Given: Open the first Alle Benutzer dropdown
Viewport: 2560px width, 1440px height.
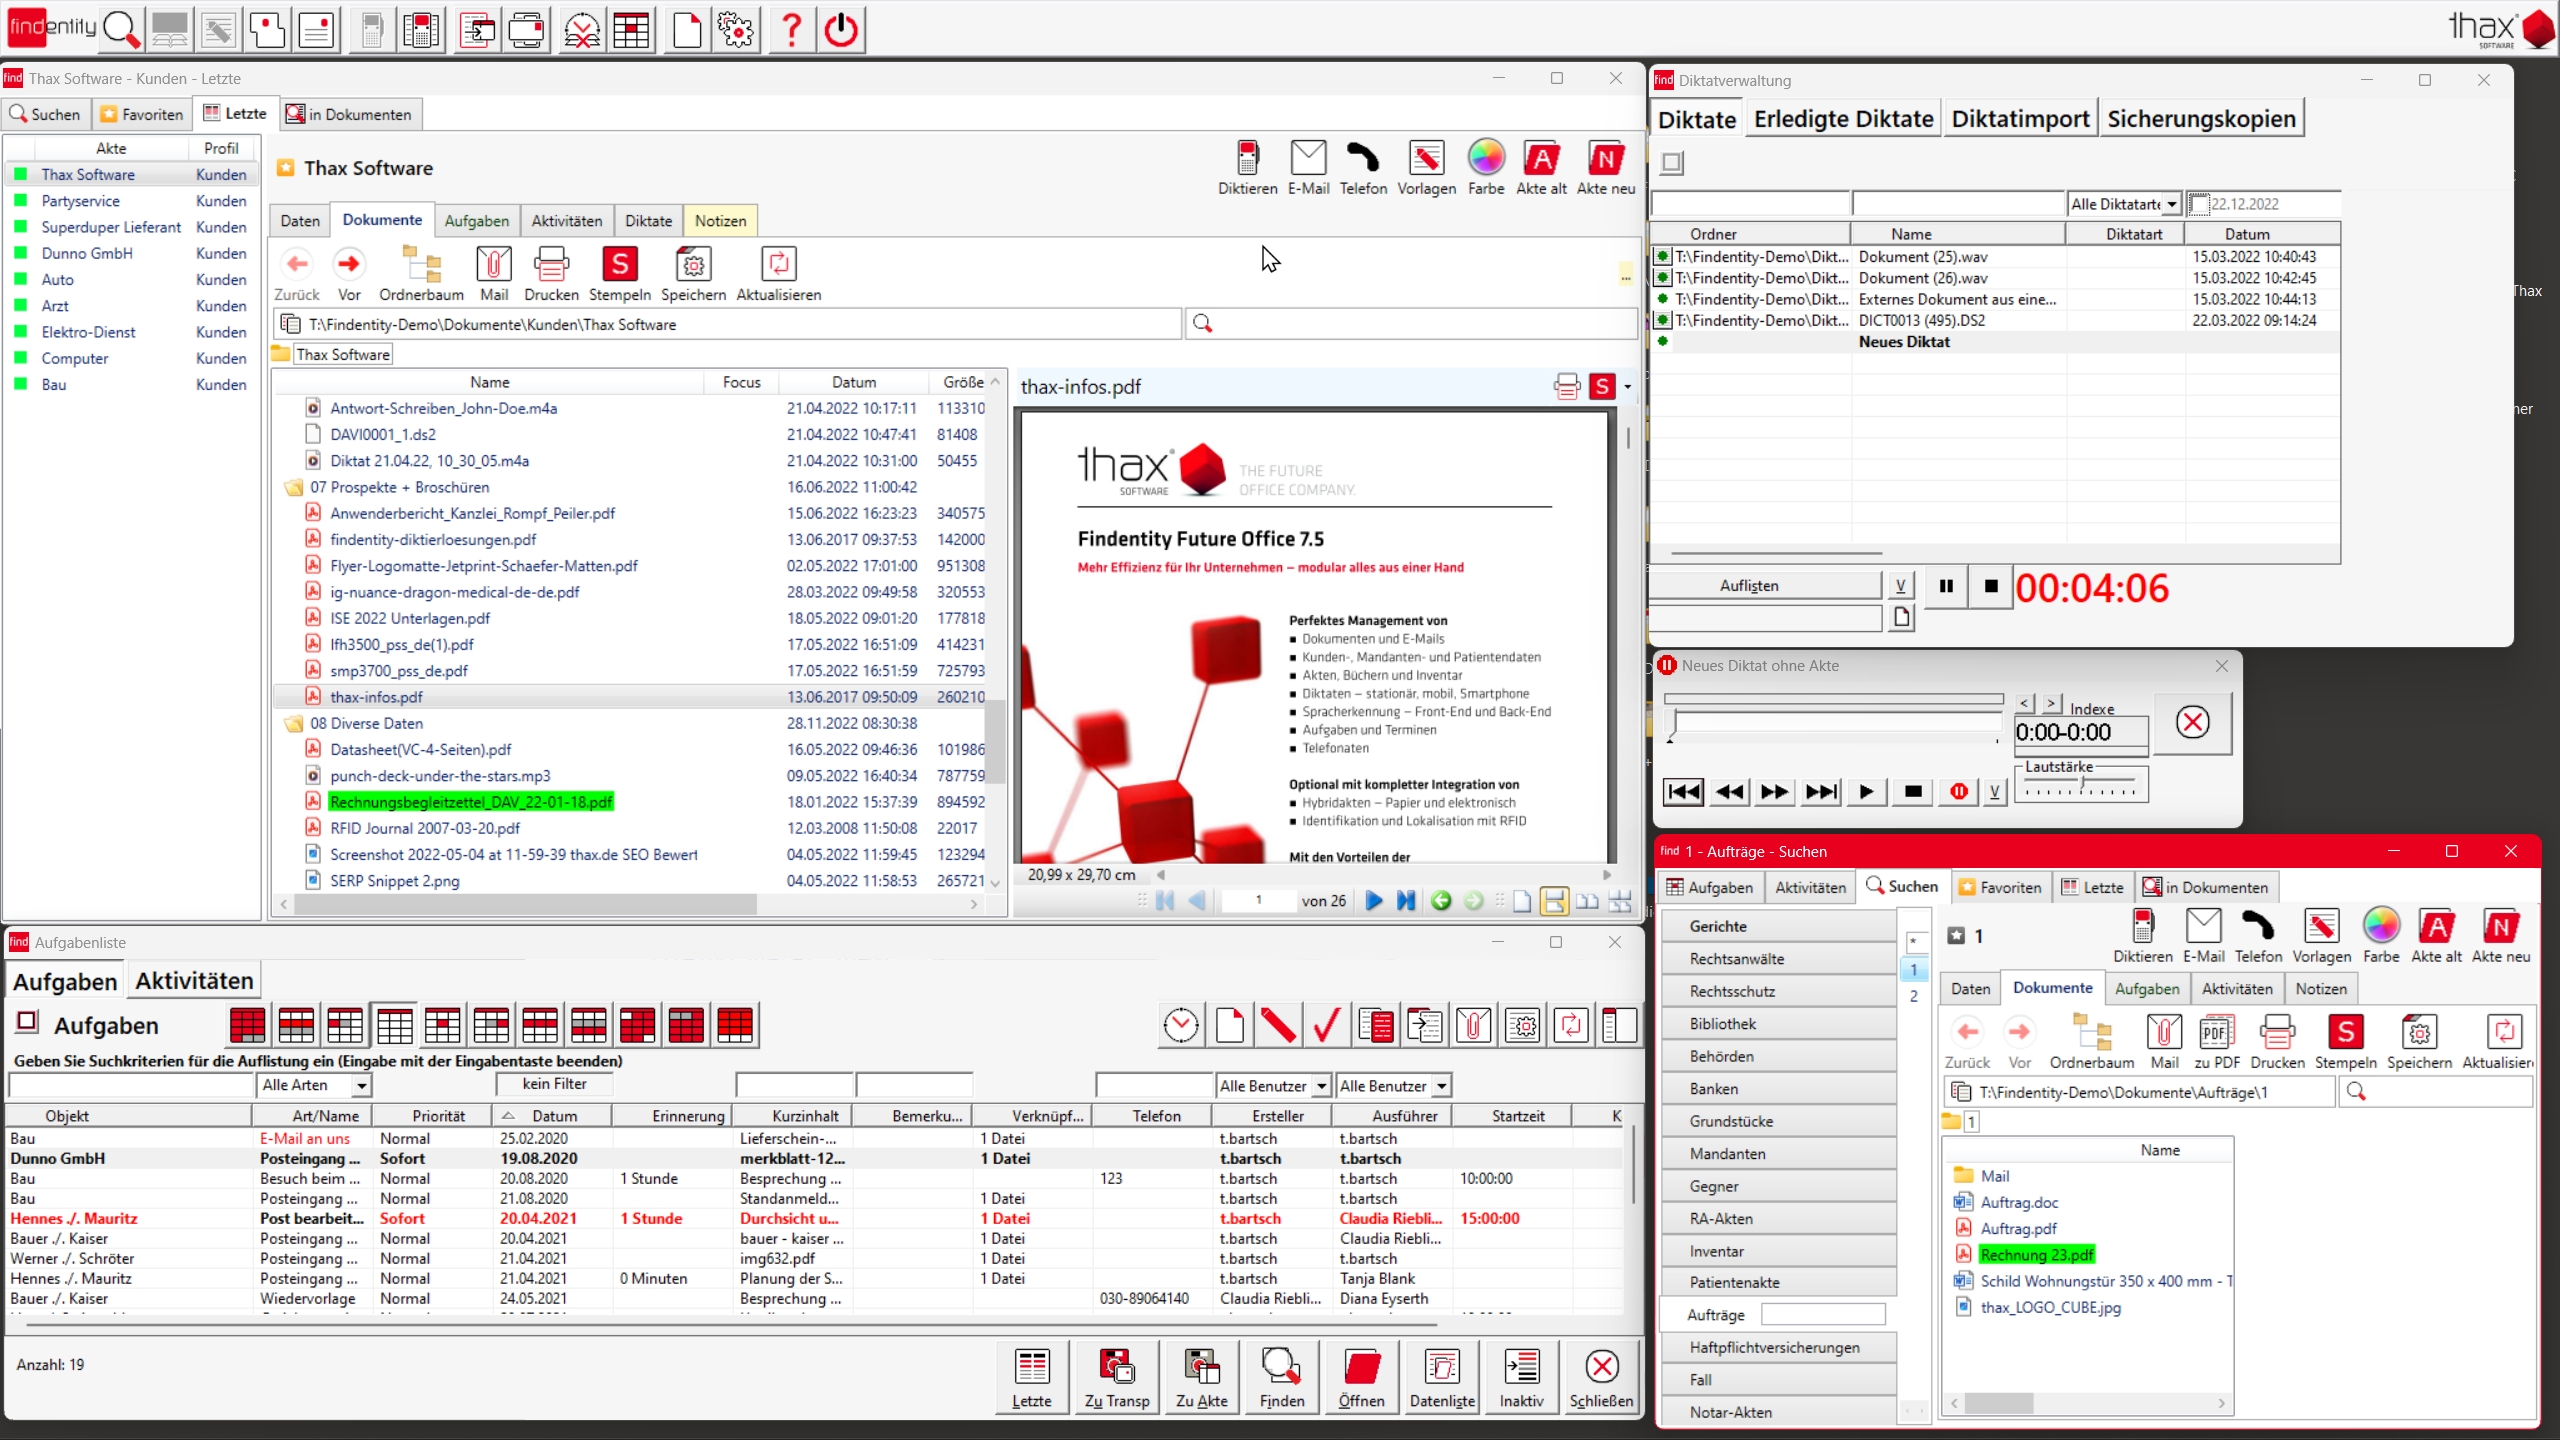Looking at the screenshot, I should tap(1321, 1086).
